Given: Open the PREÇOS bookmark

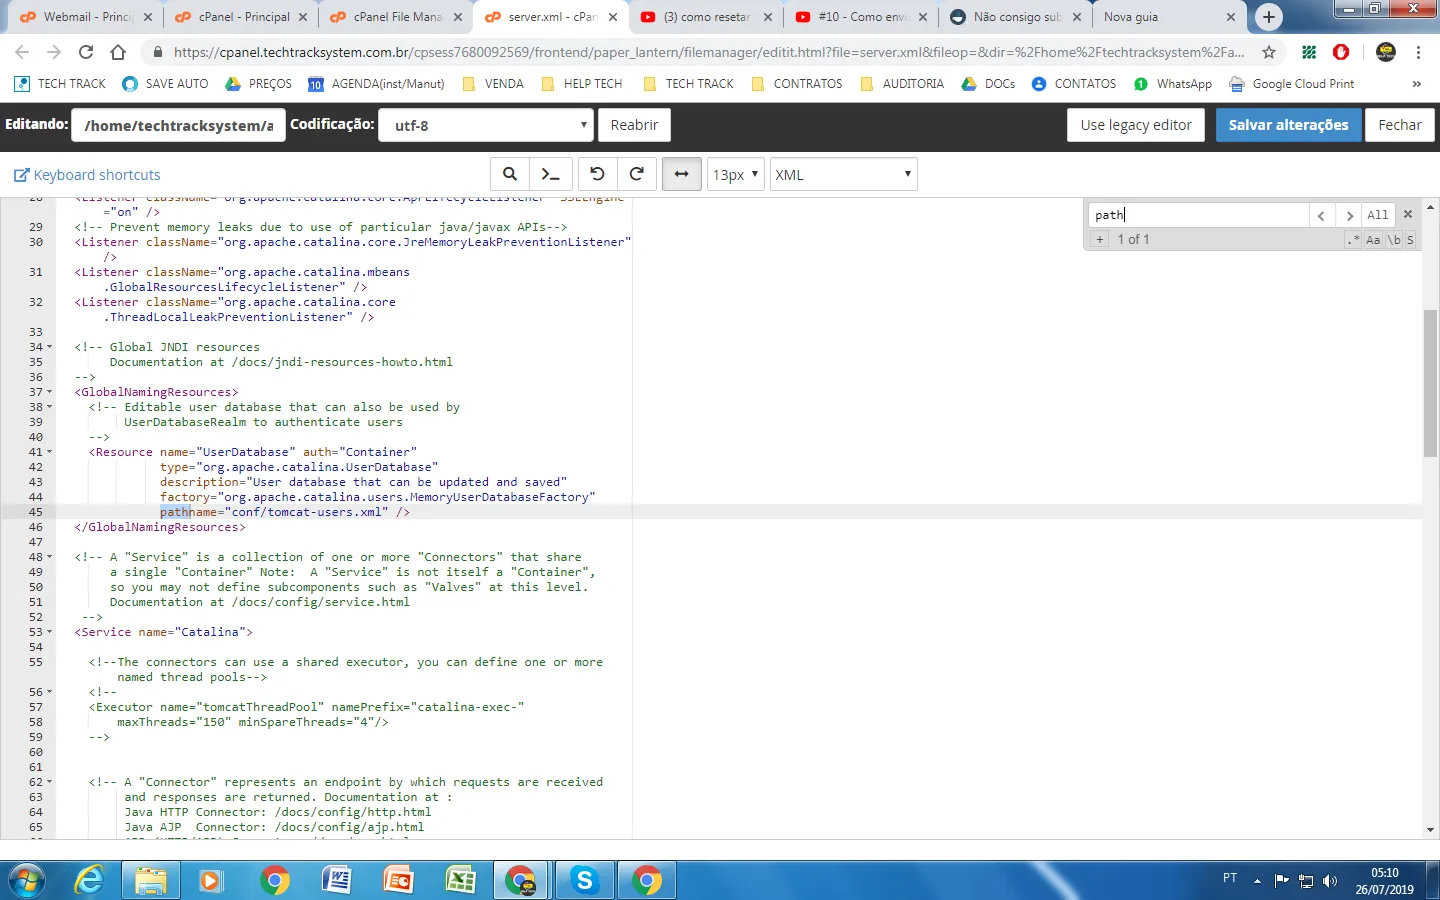Looking at the screenshot, I should click(x=259, y=84).
